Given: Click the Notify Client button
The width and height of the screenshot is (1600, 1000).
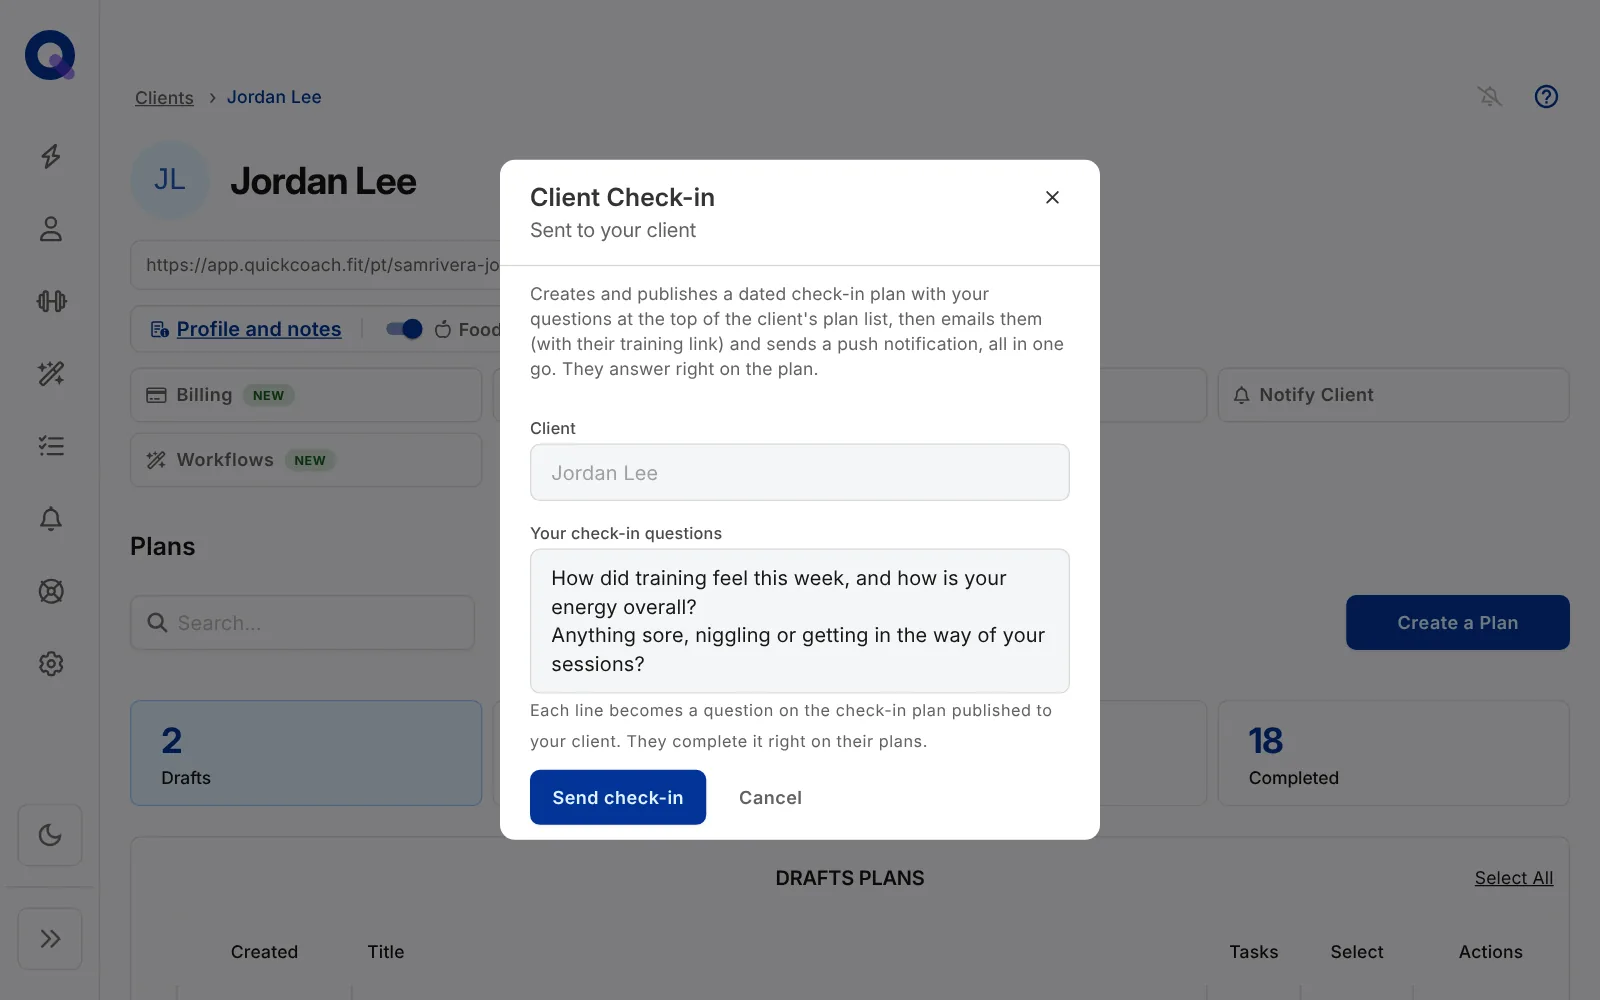Looking at the screenshot, I should 1393,395.
